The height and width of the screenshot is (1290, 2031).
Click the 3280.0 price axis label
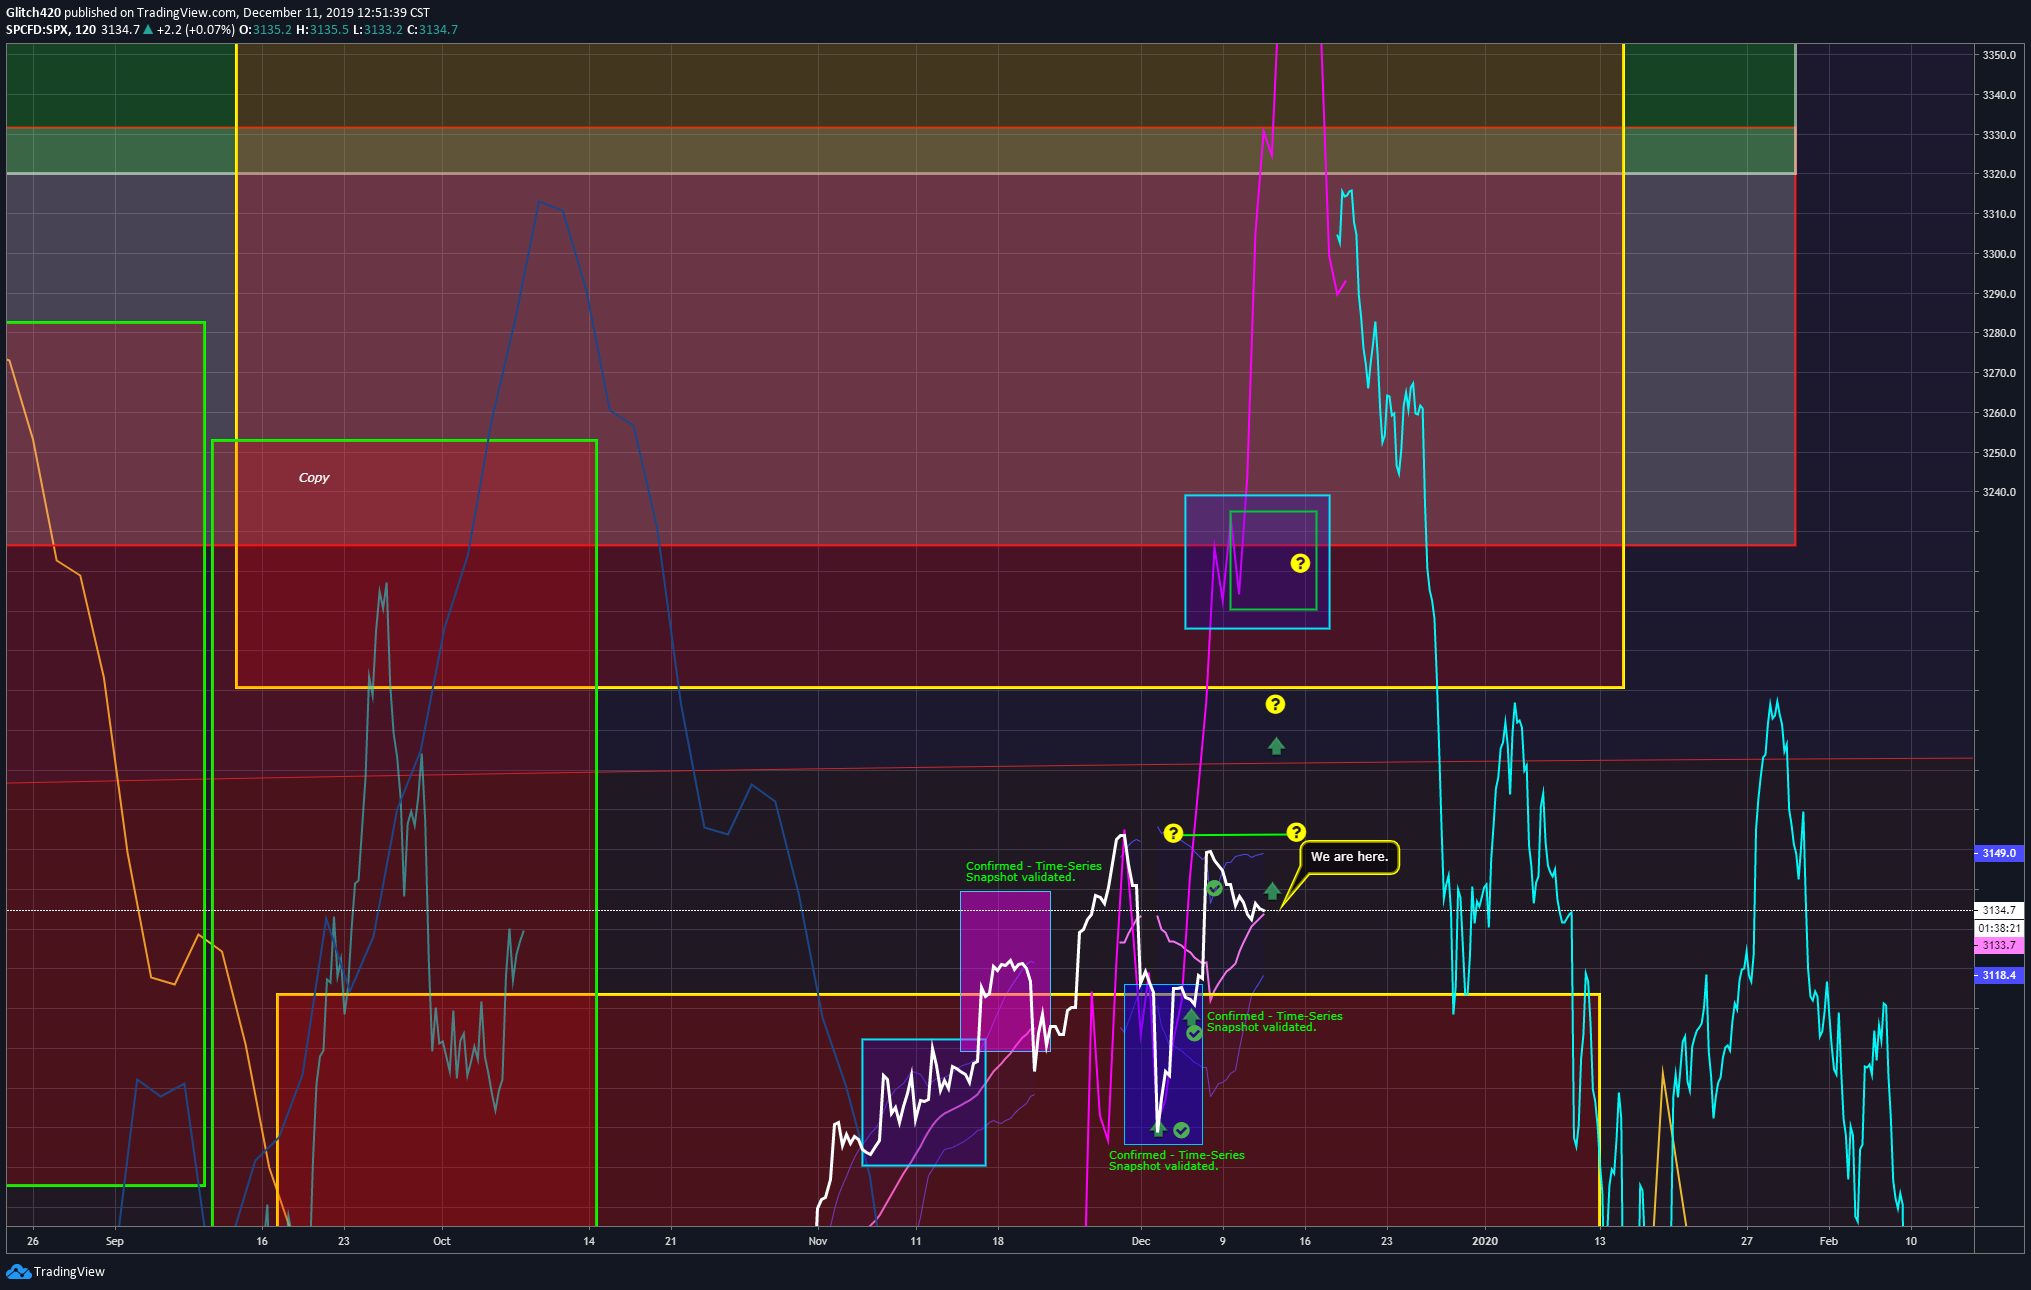(2000, 333)
